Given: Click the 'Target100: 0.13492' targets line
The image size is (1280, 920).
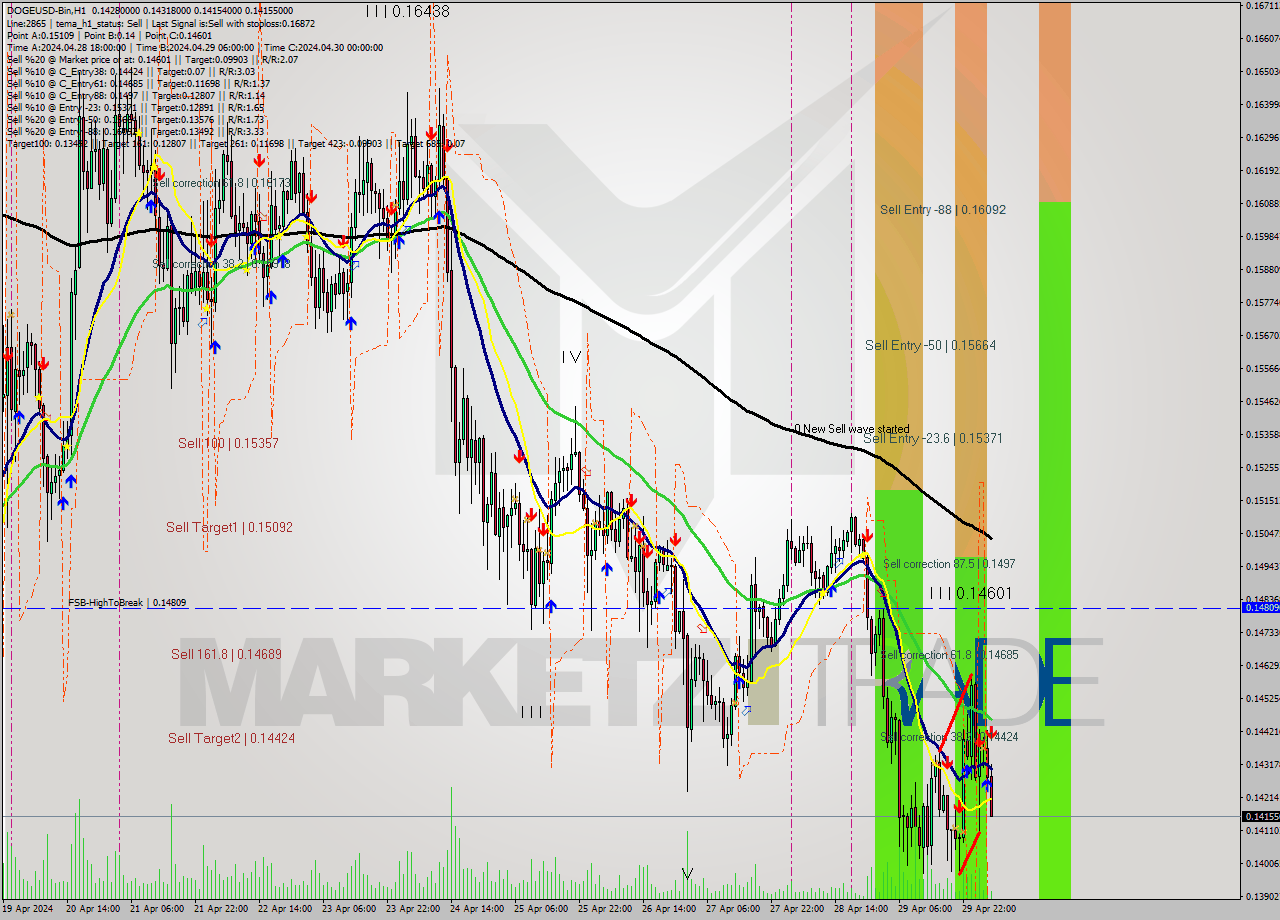Looking at the screenshot, I should point(235,144).
